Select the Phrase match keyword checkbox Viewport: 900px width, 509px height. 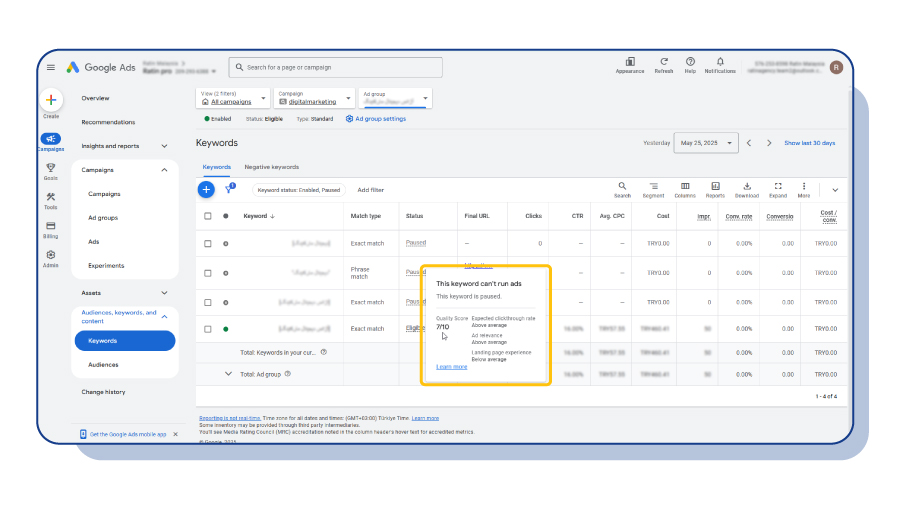[208, 273]
